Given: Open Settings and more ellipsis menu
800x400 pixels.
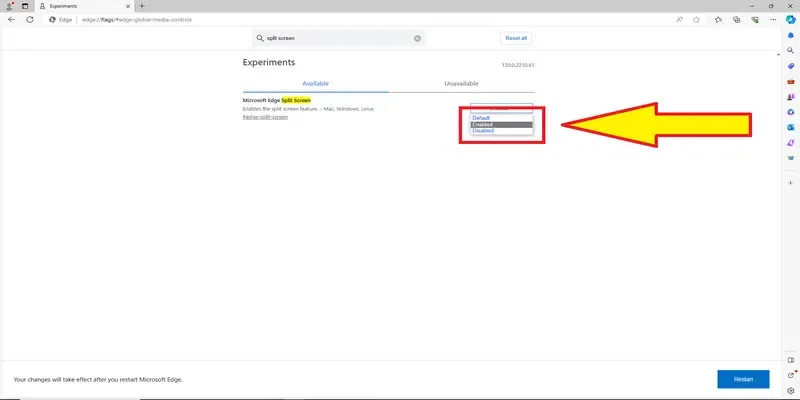Looking at the screenshot, I should click(x=773, y=20).
